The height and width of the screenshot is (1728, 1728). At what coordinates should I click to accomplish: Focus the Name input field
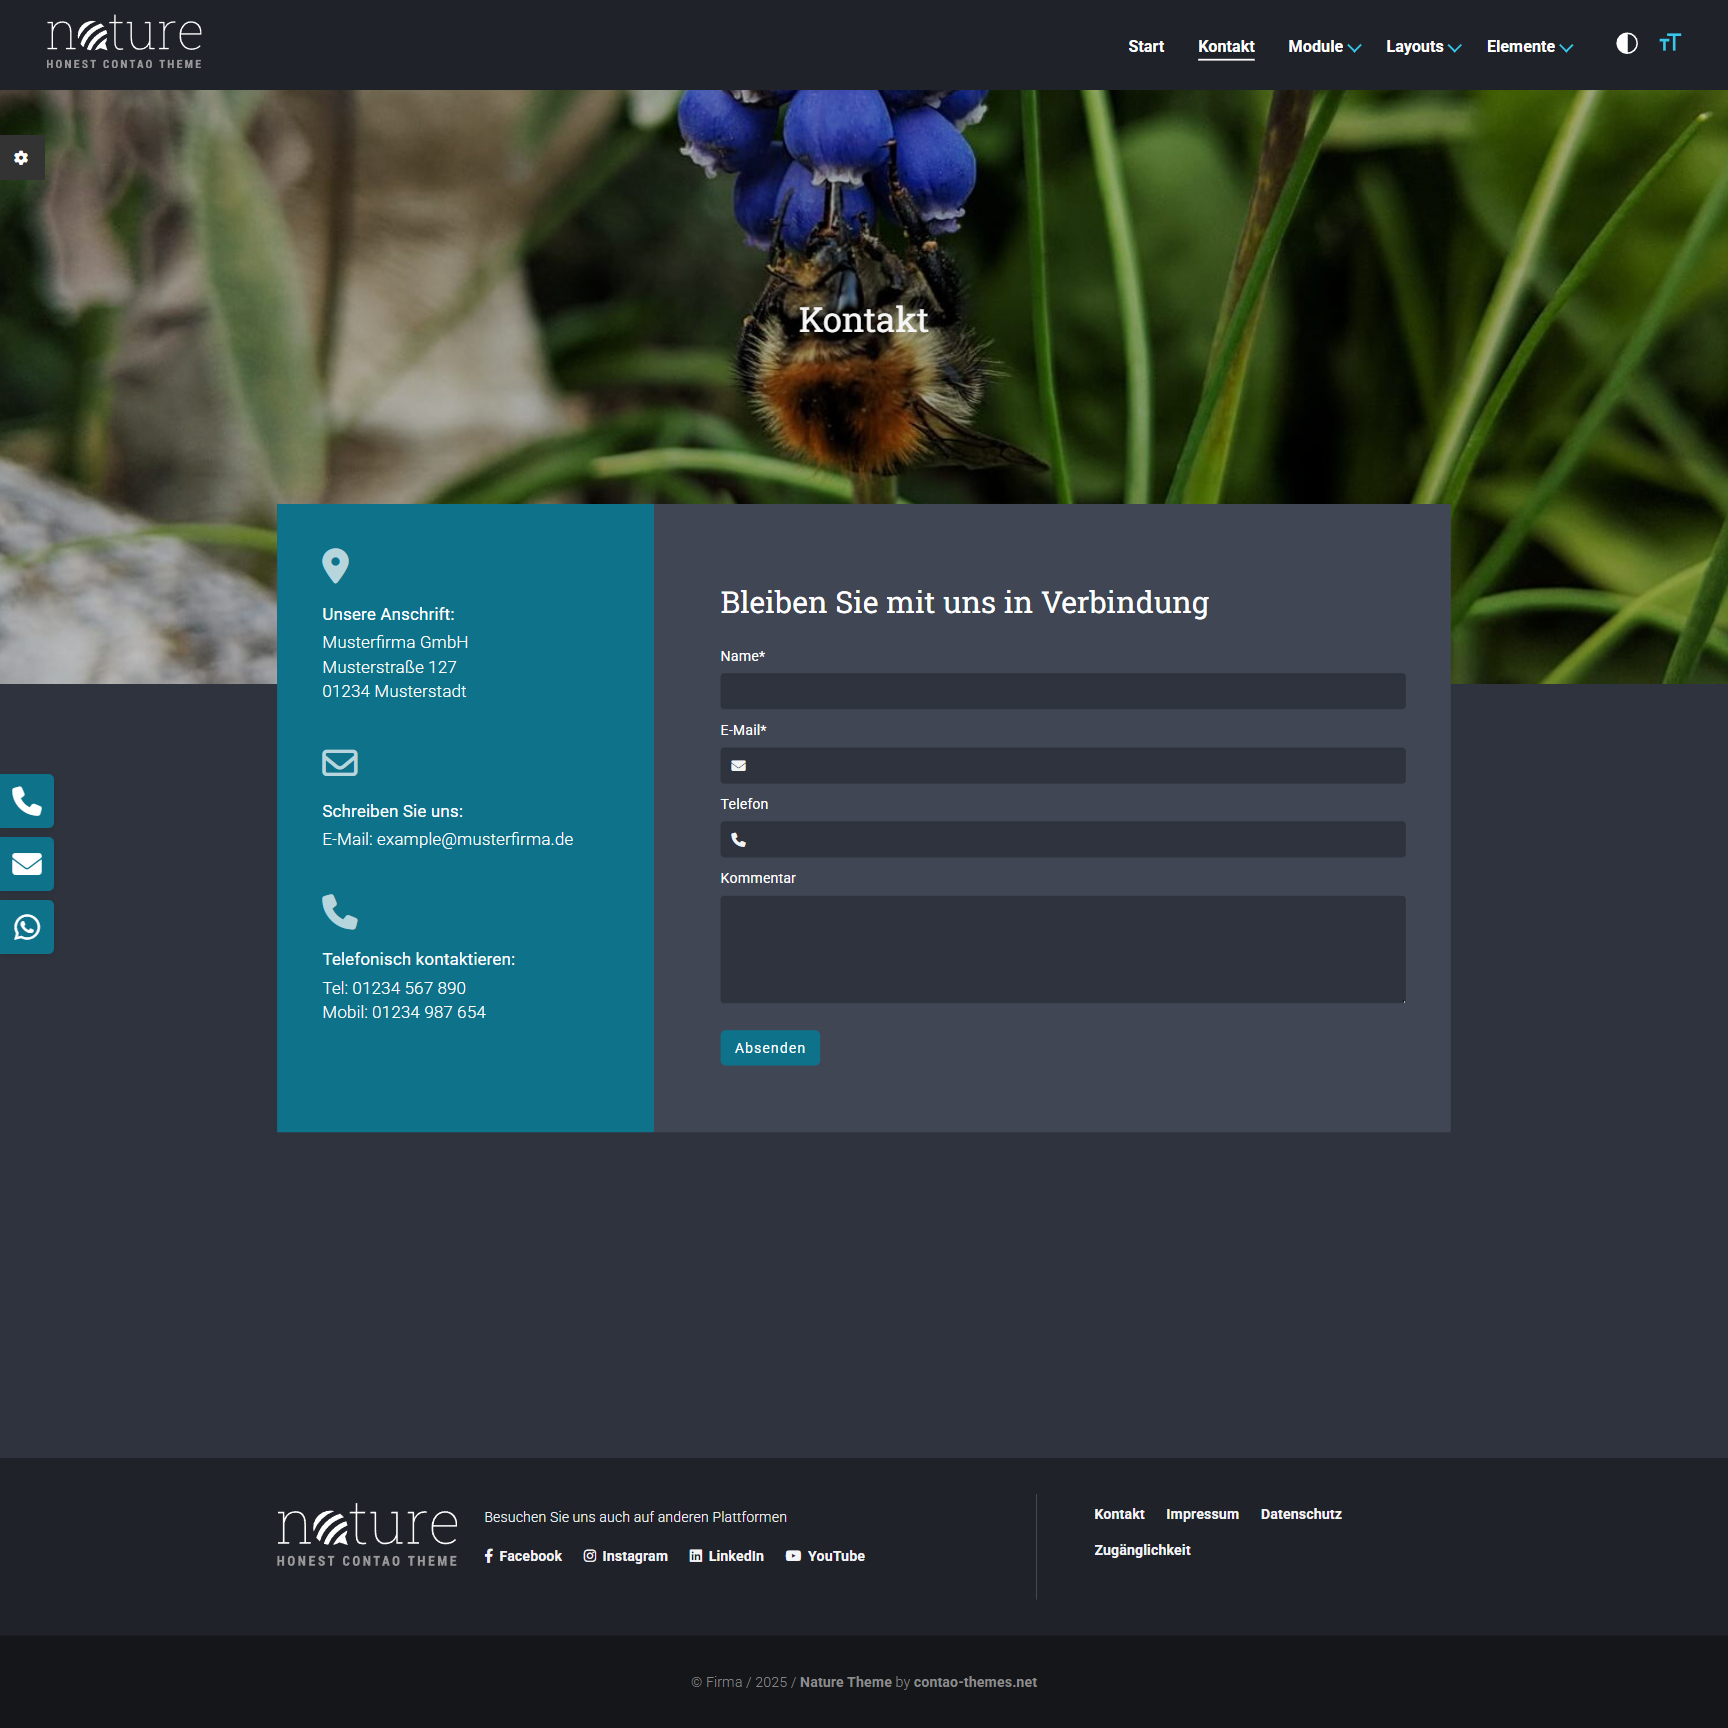tap(1063, 692)
